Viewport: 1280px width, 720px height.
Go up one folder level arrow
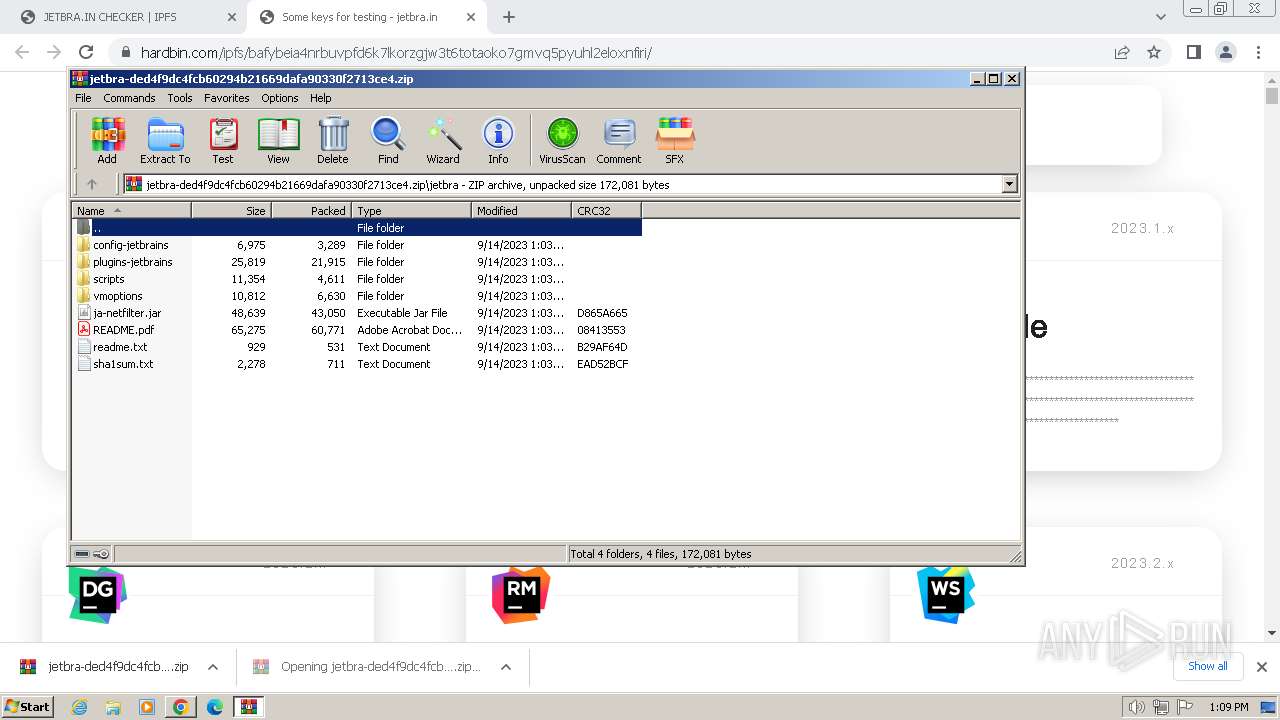92,184
